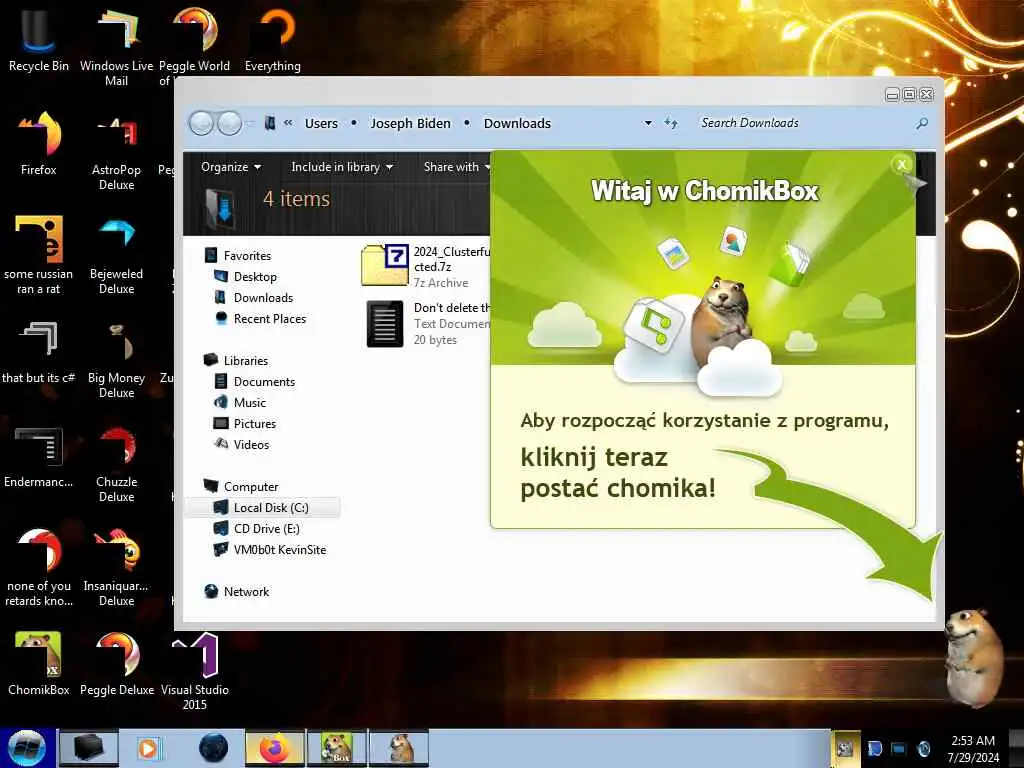
Task: Open 'some russian ran a rat' icon
Action: (x=39, y=254)
